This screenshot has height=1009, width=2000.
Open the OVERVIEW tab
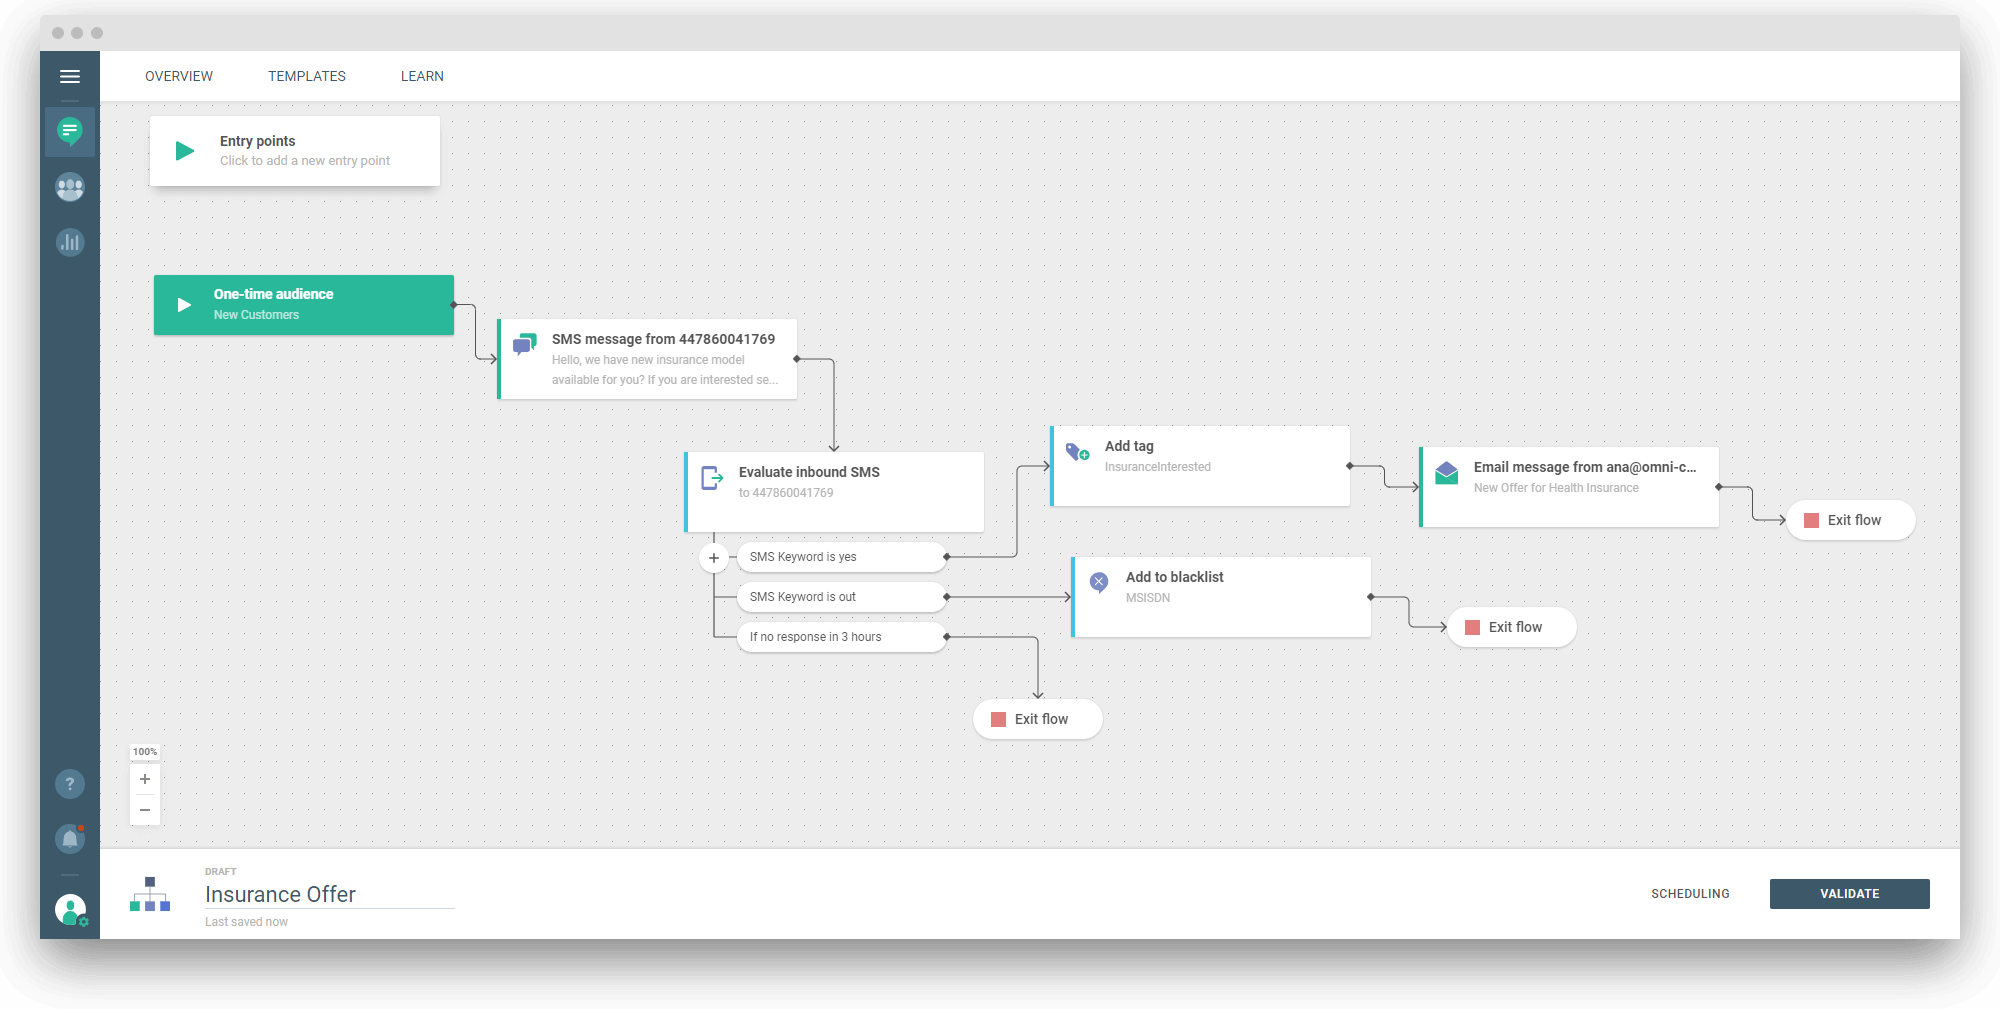tap(179, 76)
